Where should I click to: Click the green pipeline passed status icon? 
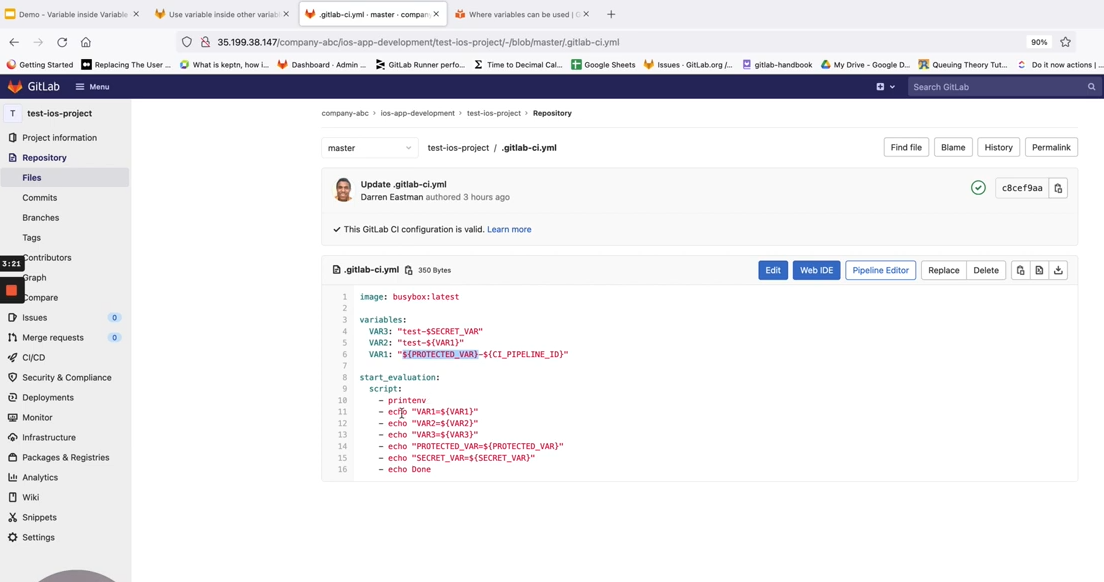[x=978, y=188]
